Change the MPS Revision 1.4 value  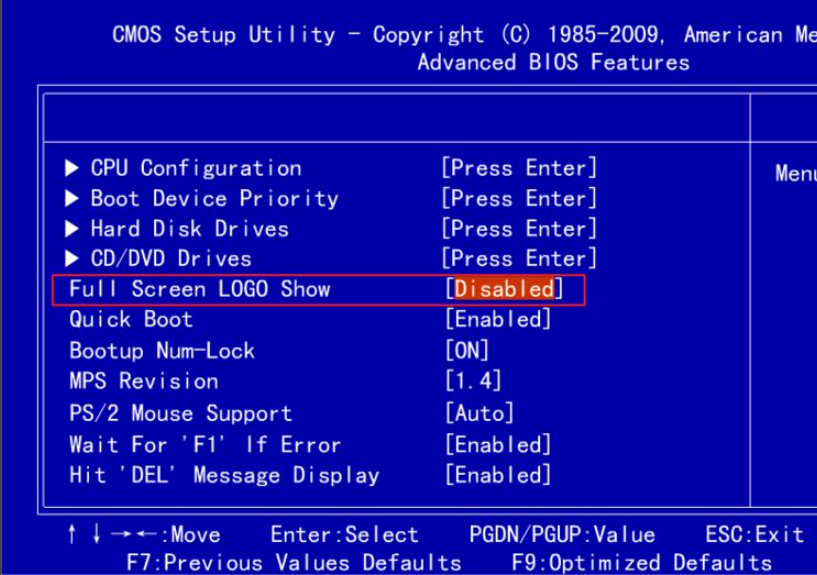pyautogui.click(x=472, y=381)
